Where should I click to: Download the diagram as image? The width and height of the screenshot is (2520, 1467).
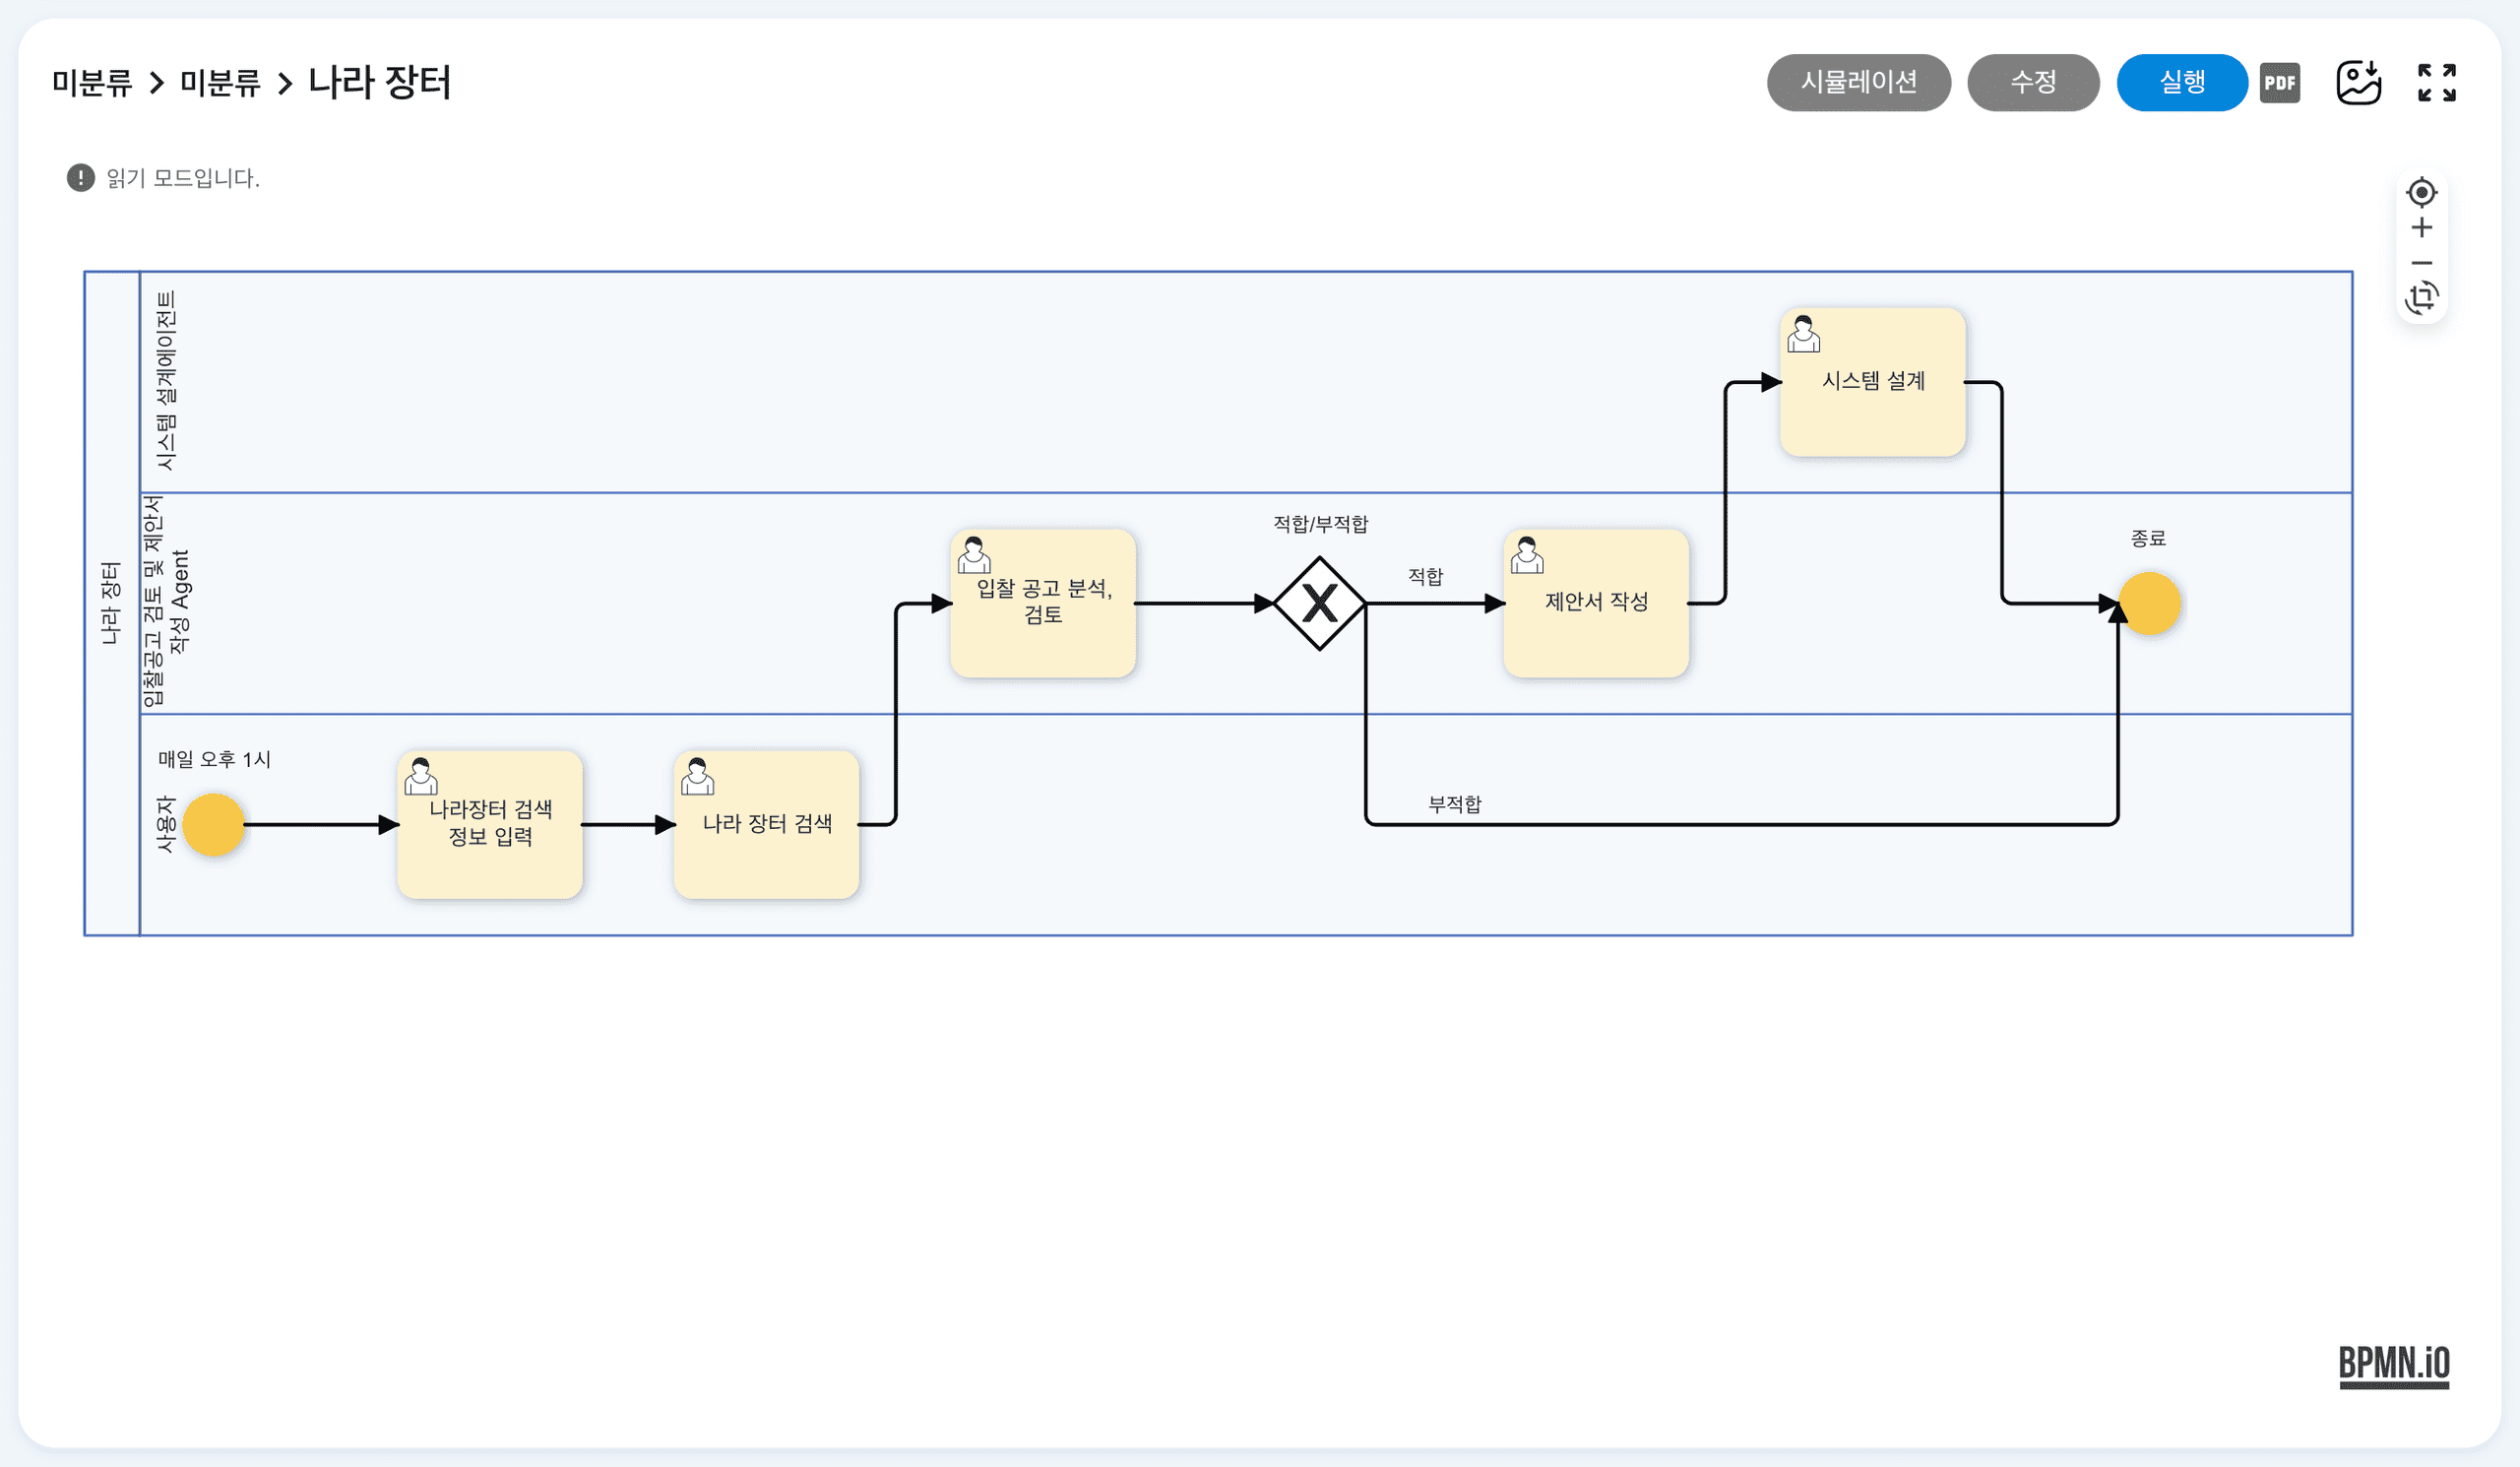click(x=2358, y=82)
